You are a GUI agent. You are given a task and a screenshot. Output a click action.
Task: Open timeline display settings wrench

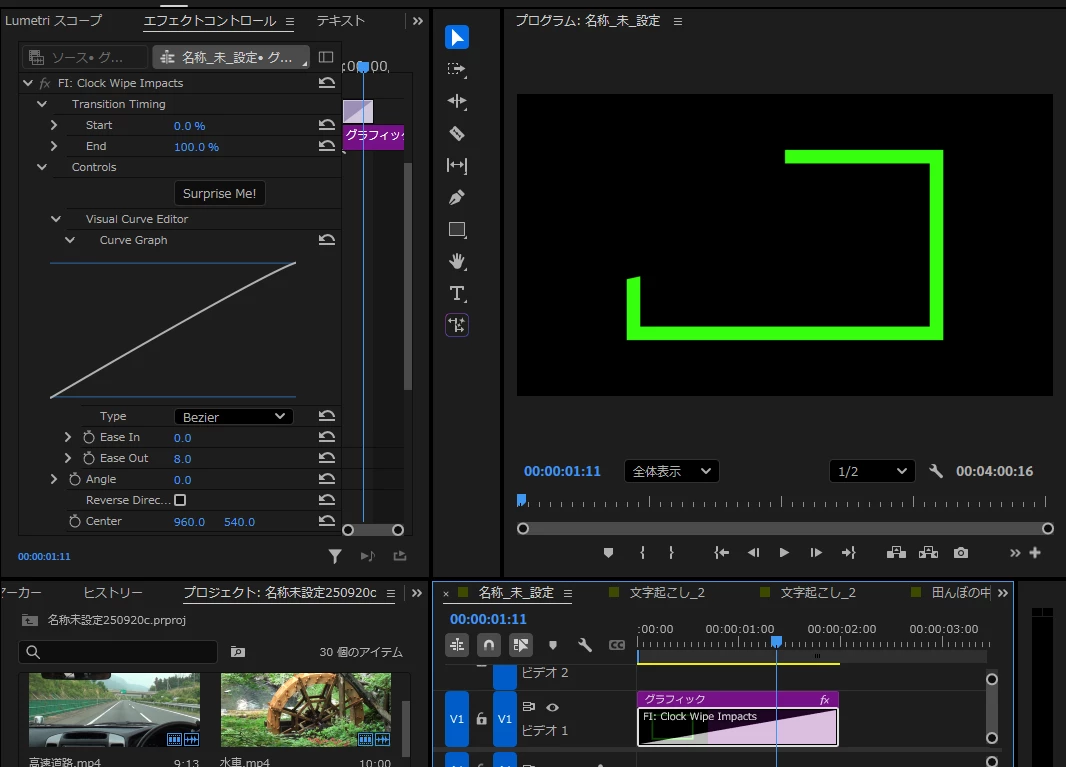(585, 645)
